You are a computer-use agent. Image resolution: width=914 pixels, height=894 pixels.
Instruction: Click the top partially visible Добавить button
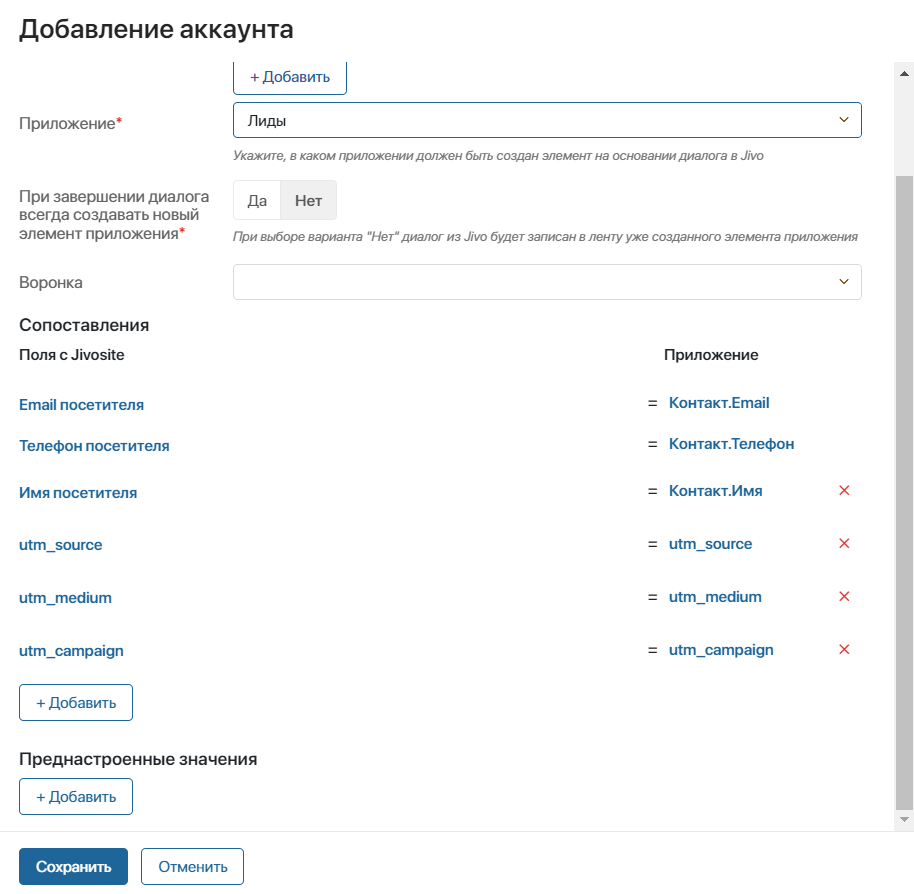(290, 78)
